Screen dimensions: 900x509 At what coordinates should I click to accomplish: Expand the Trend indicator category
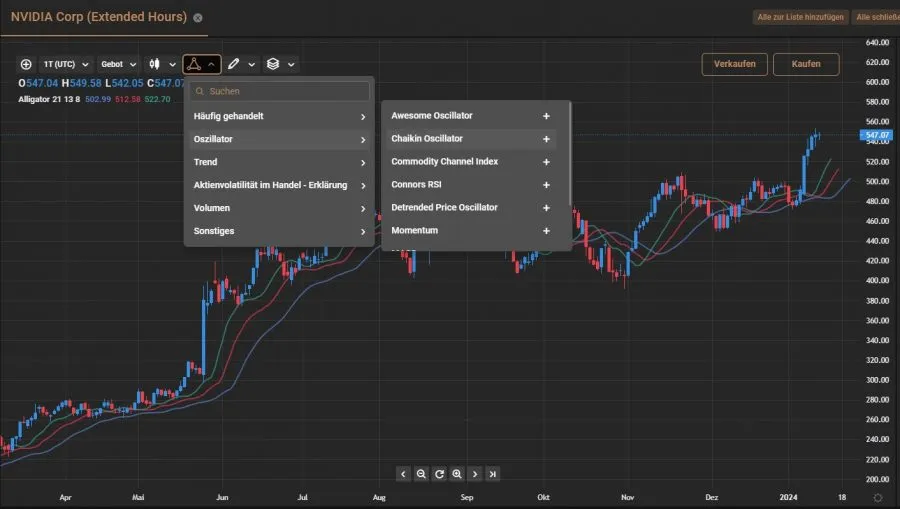(280, 162)
